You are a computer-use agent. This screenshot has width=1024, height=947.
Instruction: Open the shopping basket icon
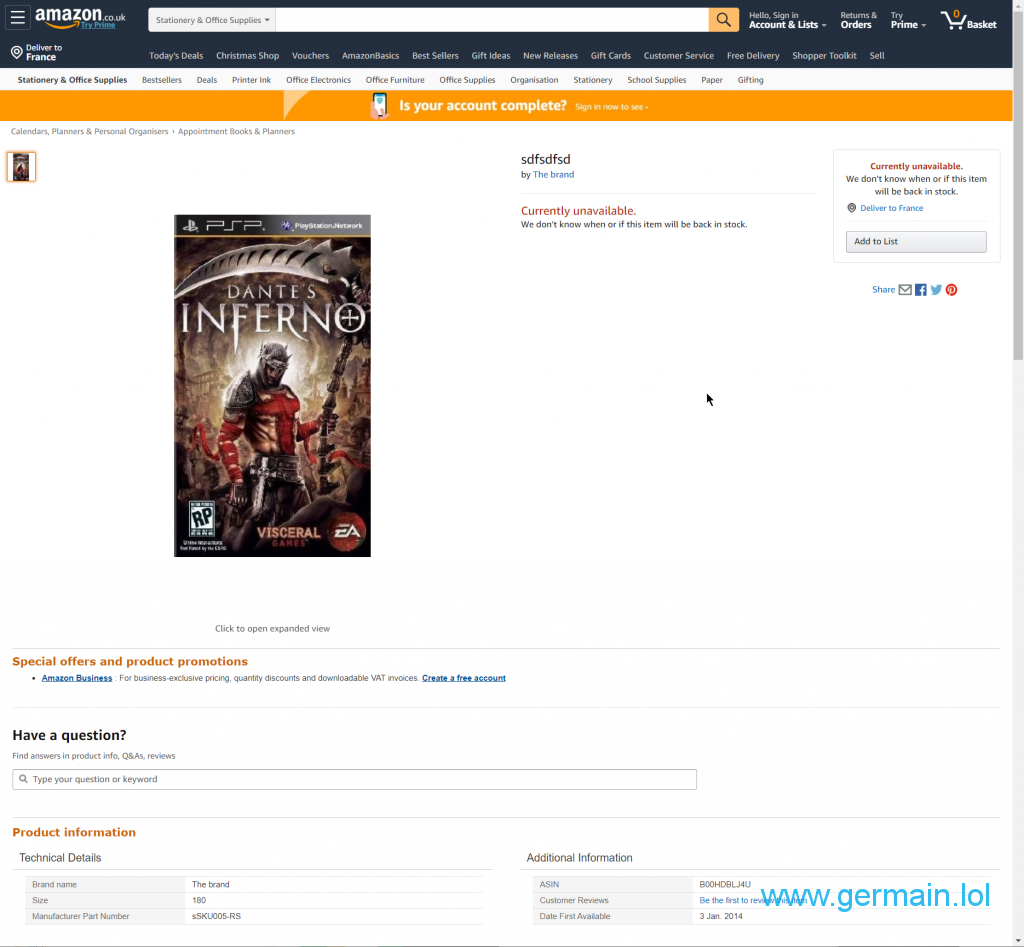[956, 20]
